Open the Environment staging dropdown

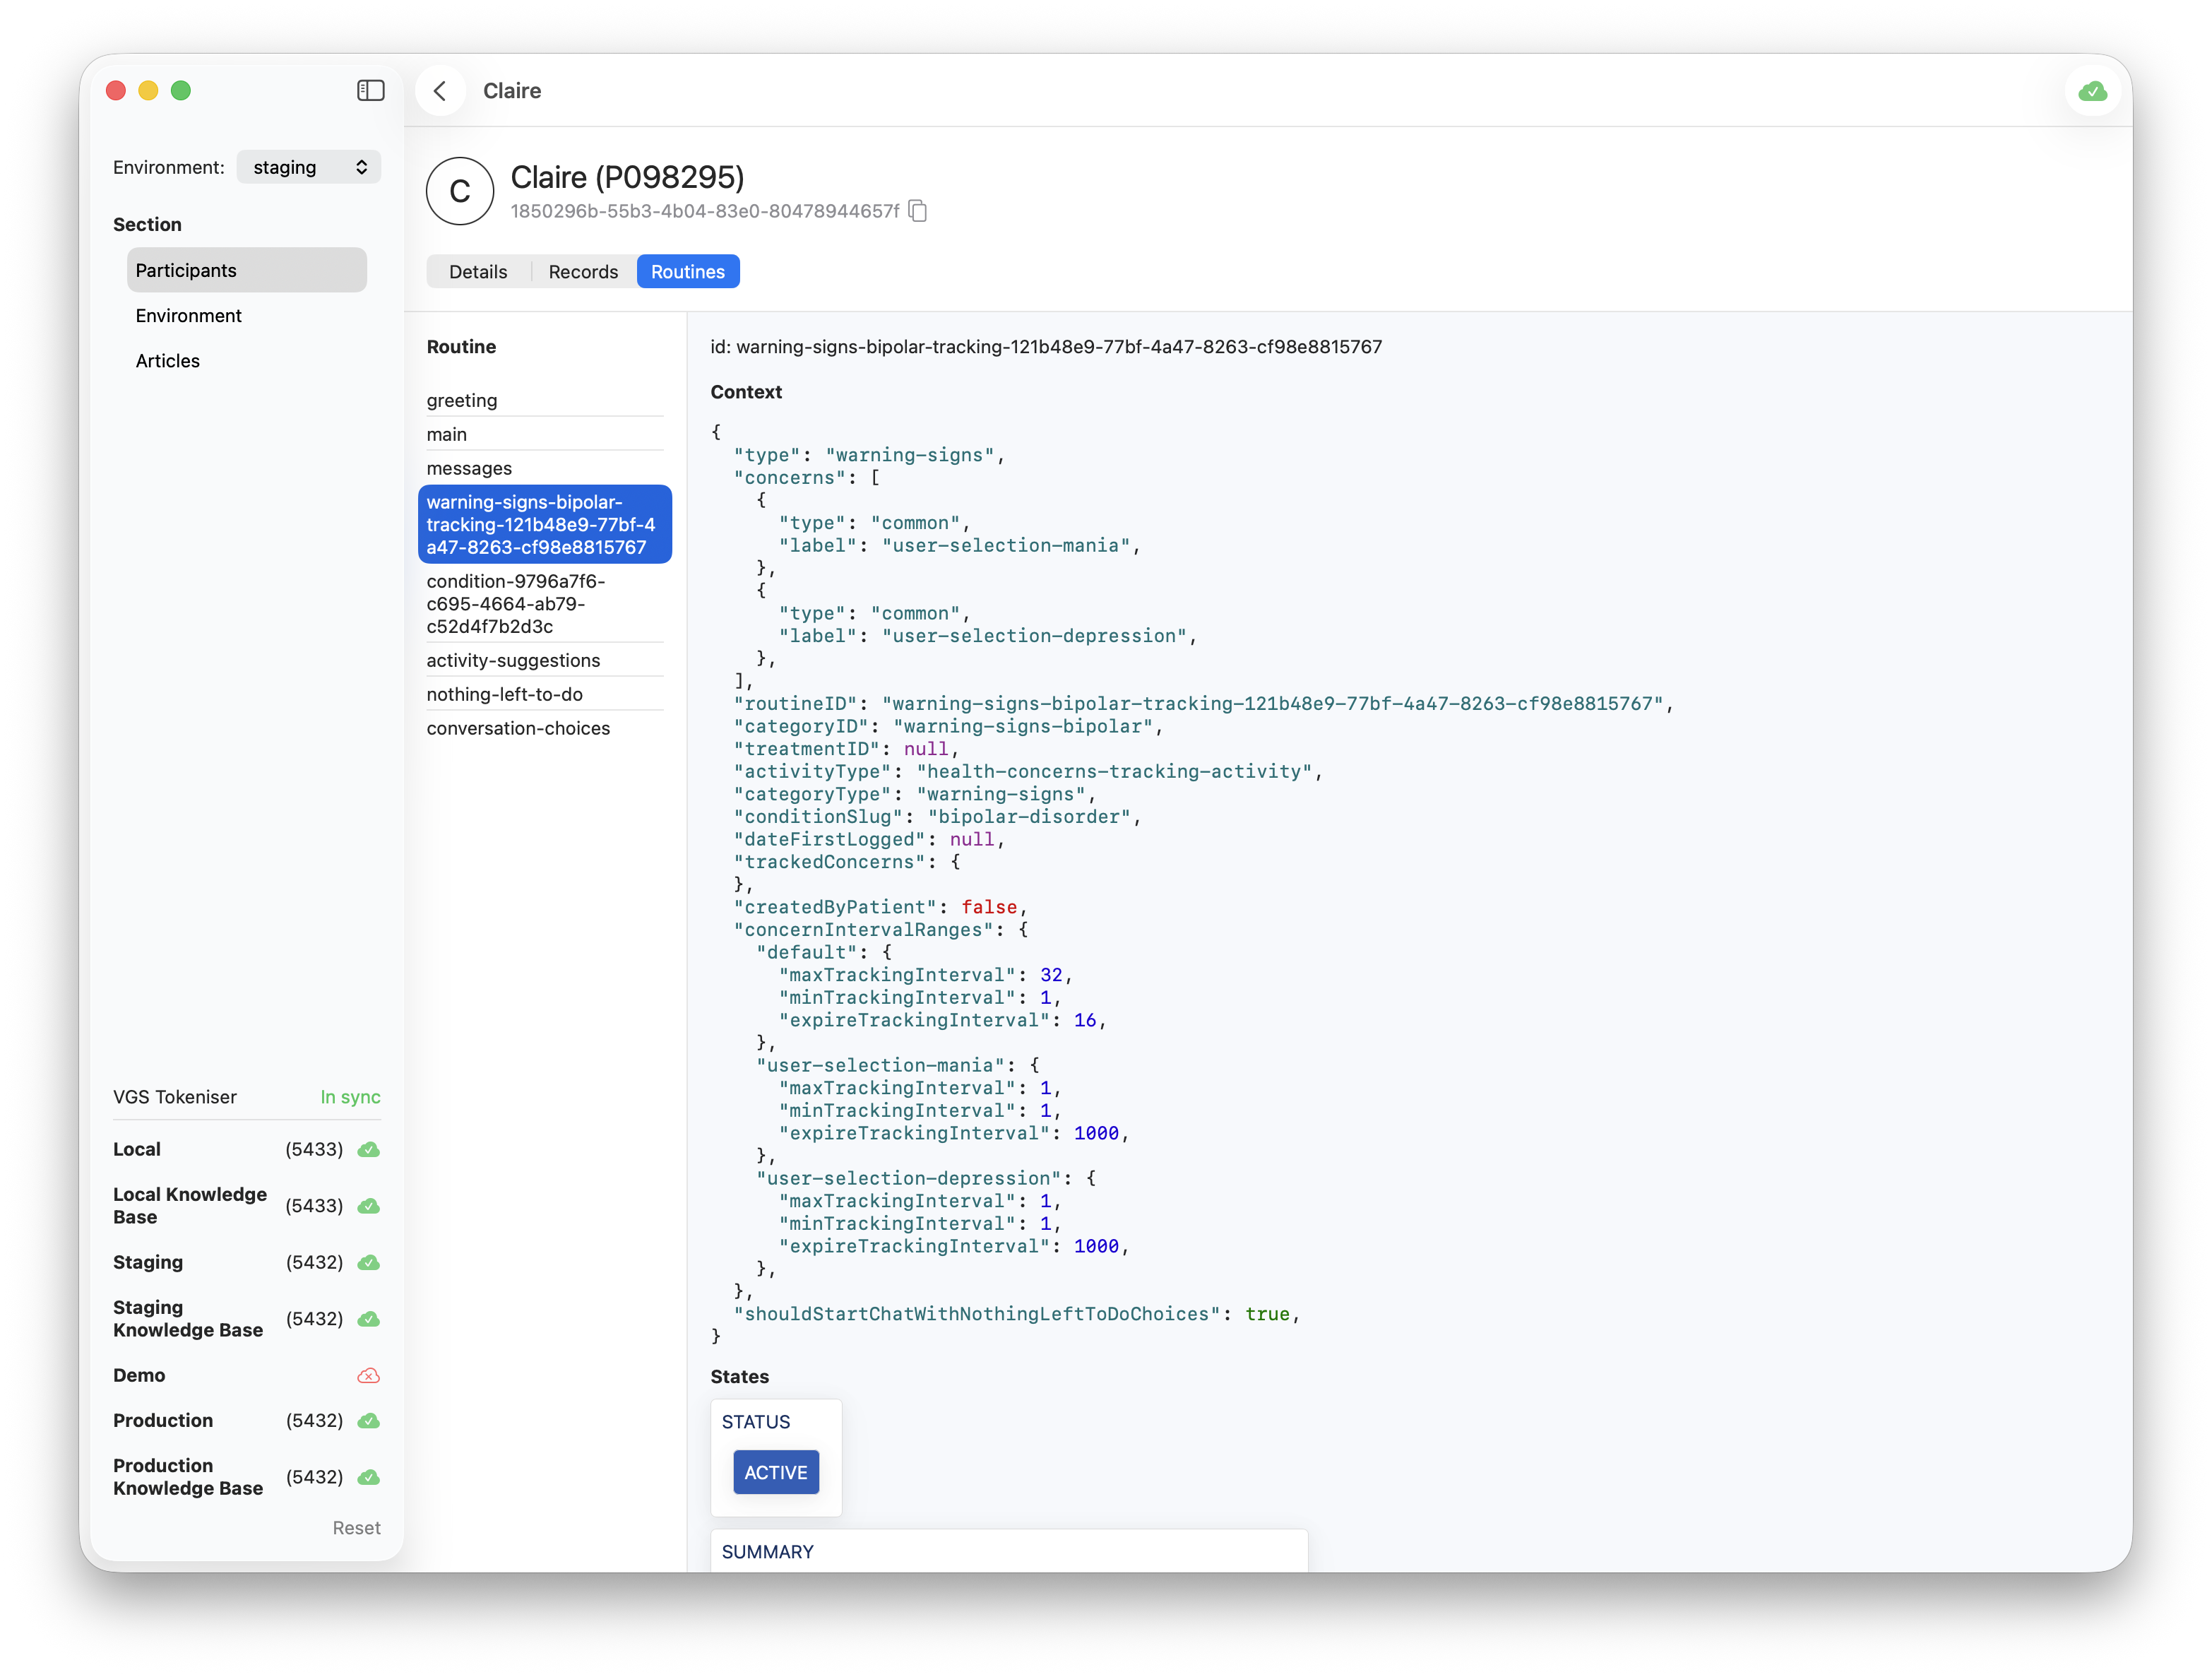[309, 167]
